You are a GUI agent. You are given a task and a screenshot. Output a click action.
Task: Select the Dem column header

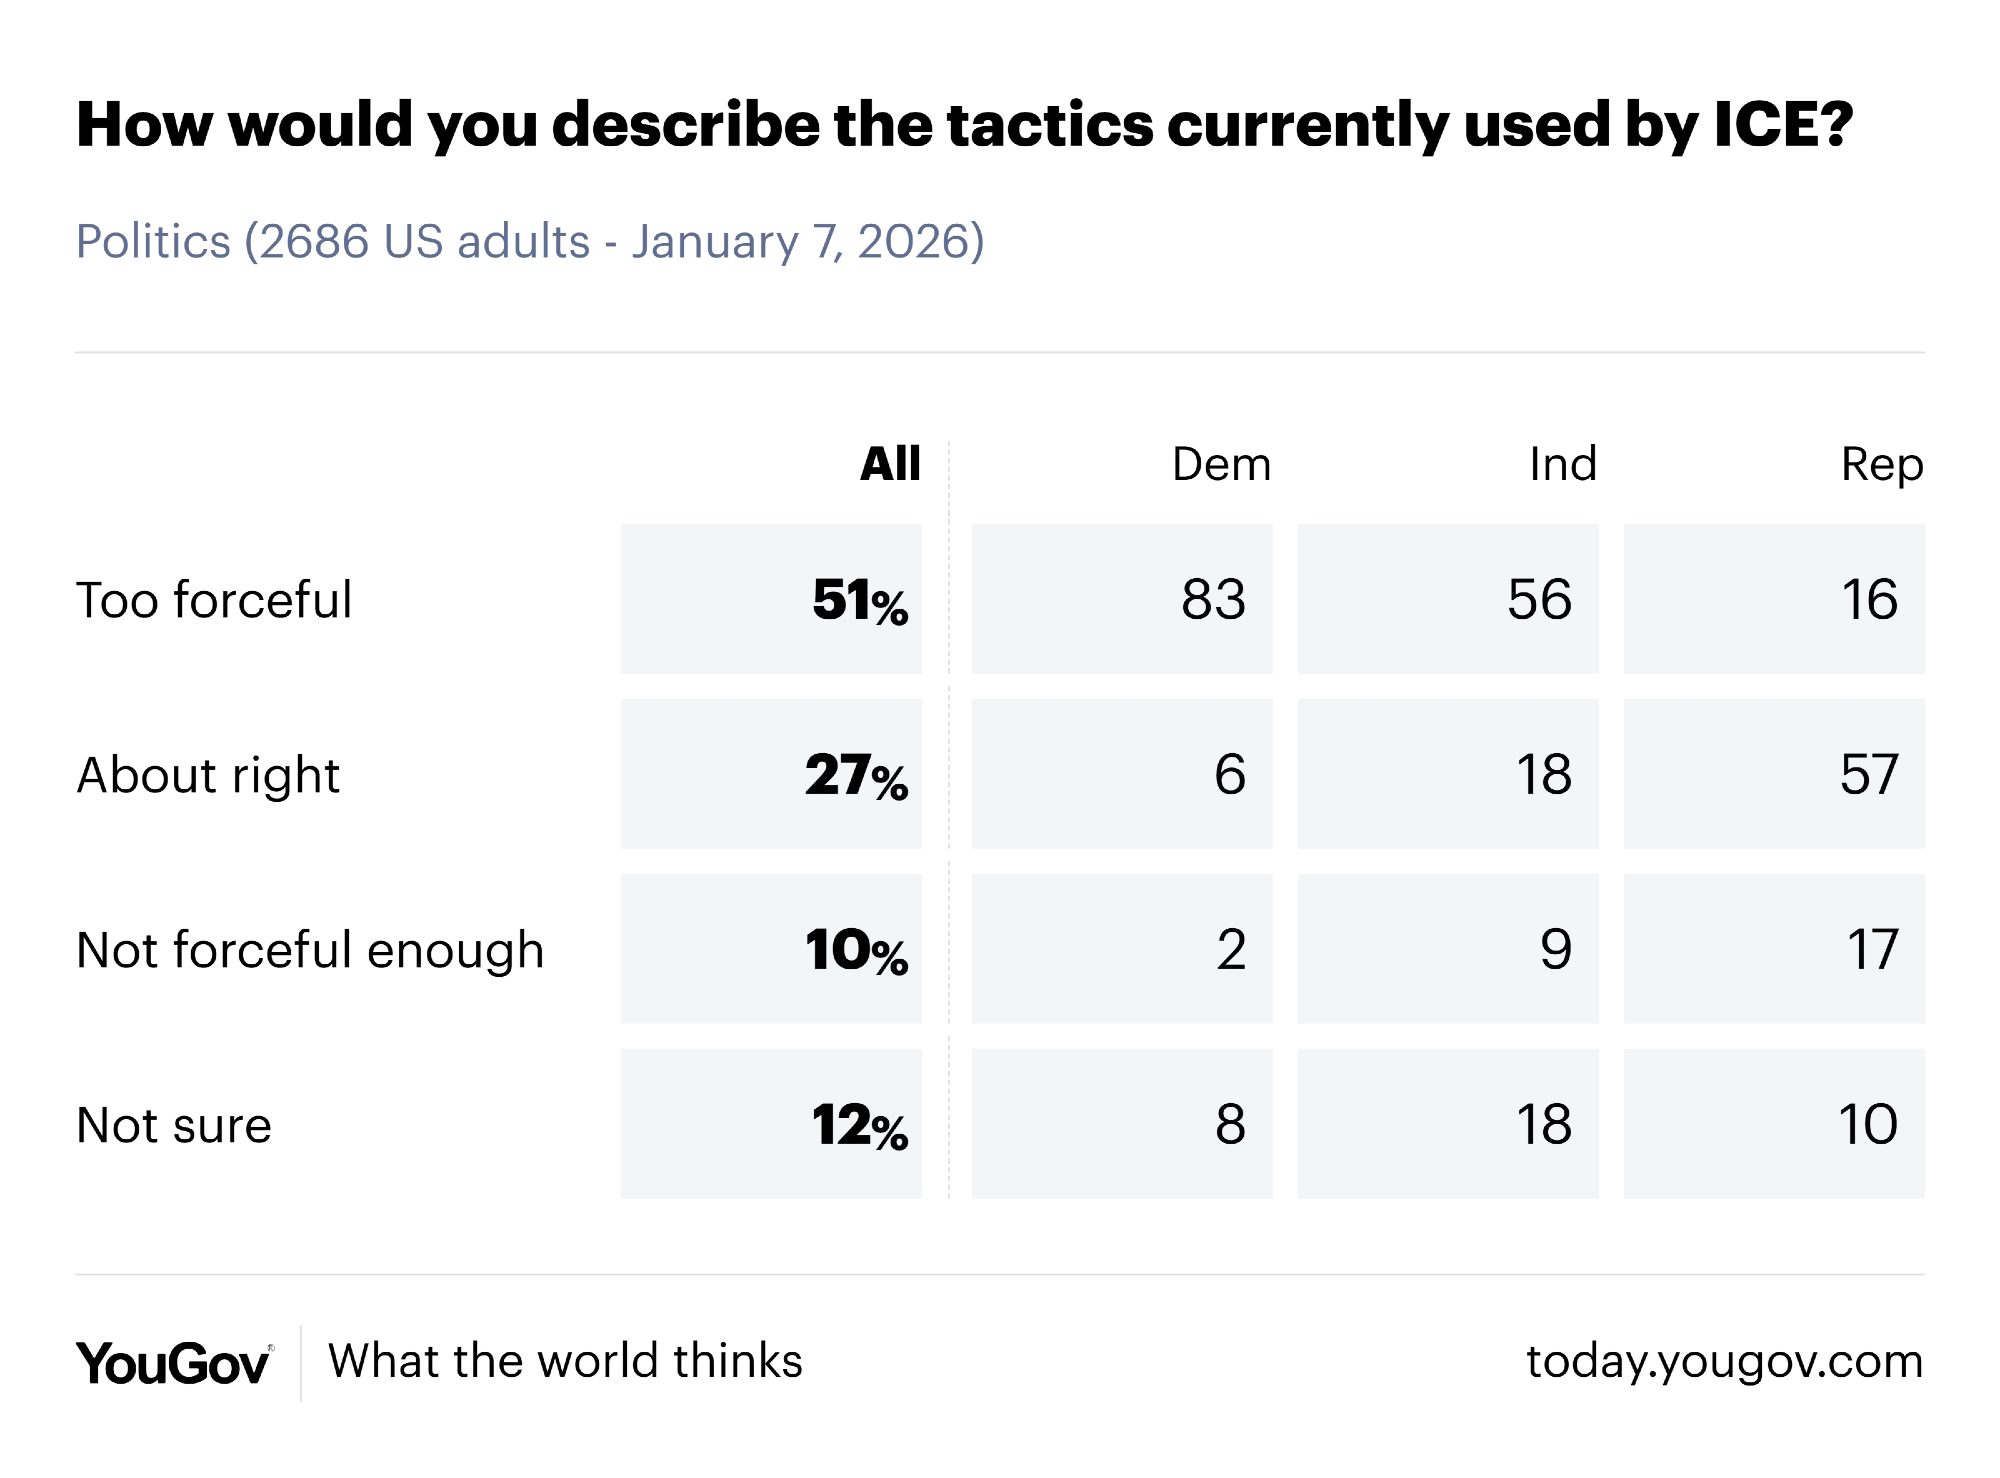(1221, 464)
